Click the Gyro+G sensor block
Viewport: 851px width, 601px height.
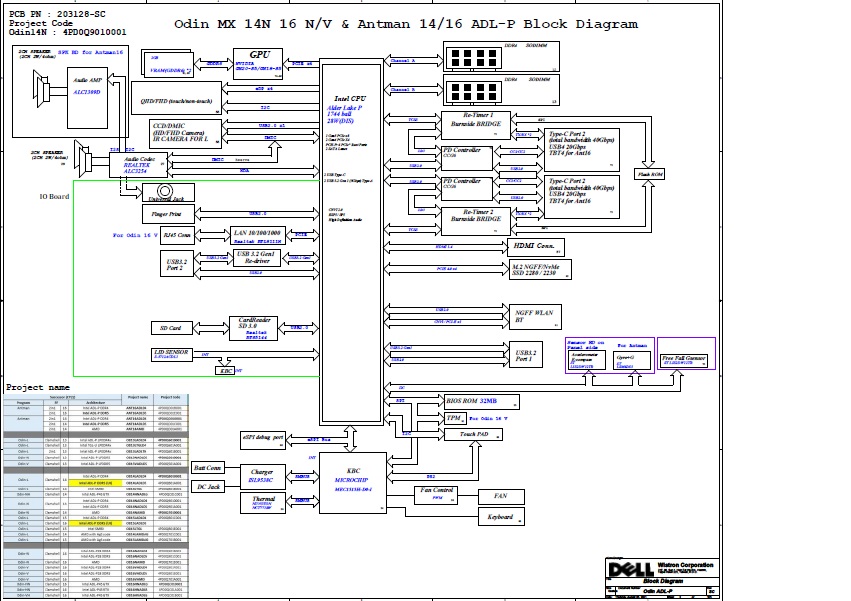coord(632,360)
